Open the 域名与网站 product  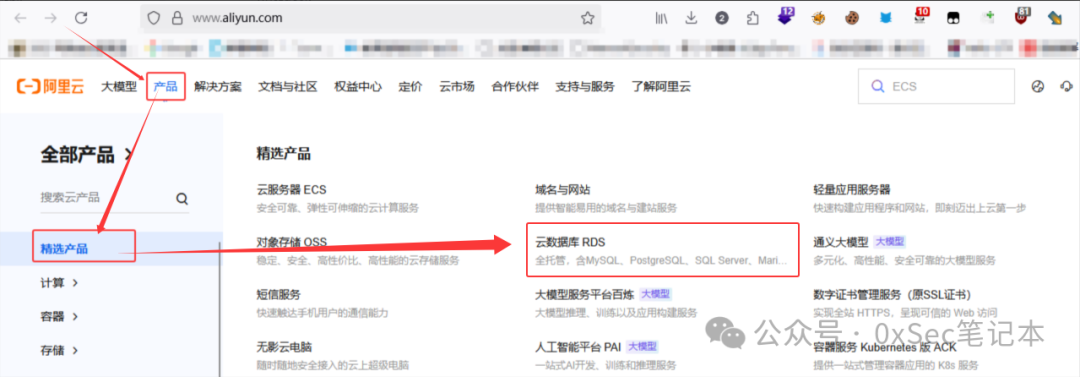(x=563, y=190)
